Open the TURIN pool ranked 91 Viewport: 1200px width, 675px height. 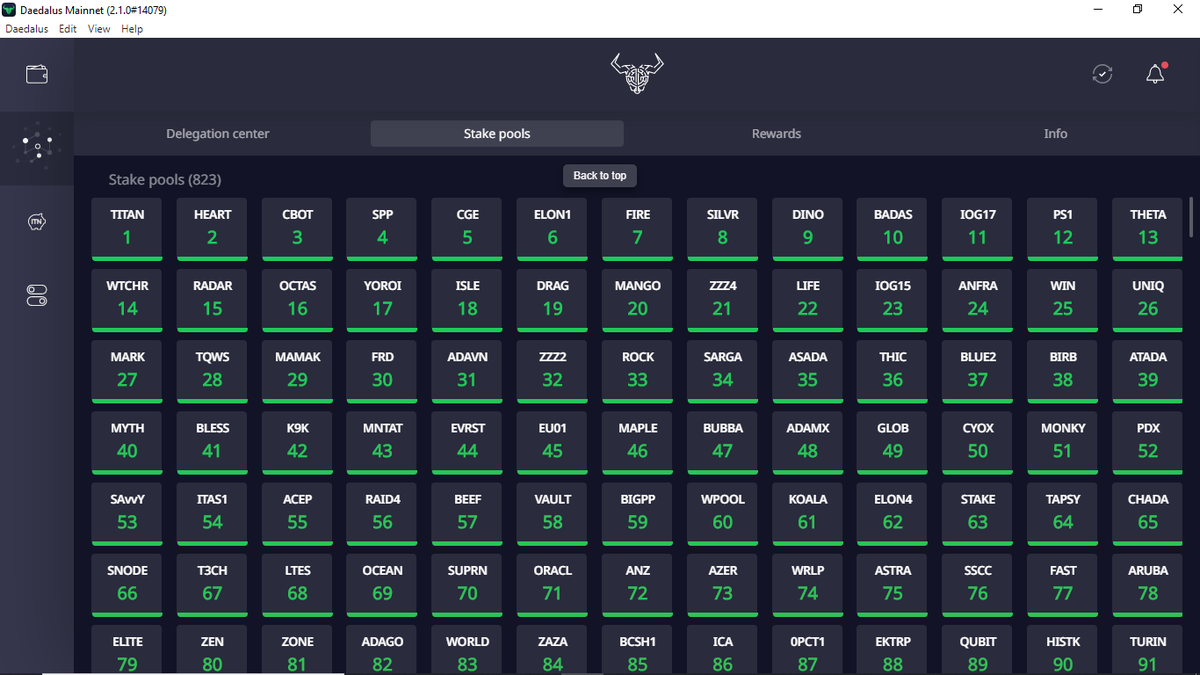pyautogui.click(x=1148, y=650)
